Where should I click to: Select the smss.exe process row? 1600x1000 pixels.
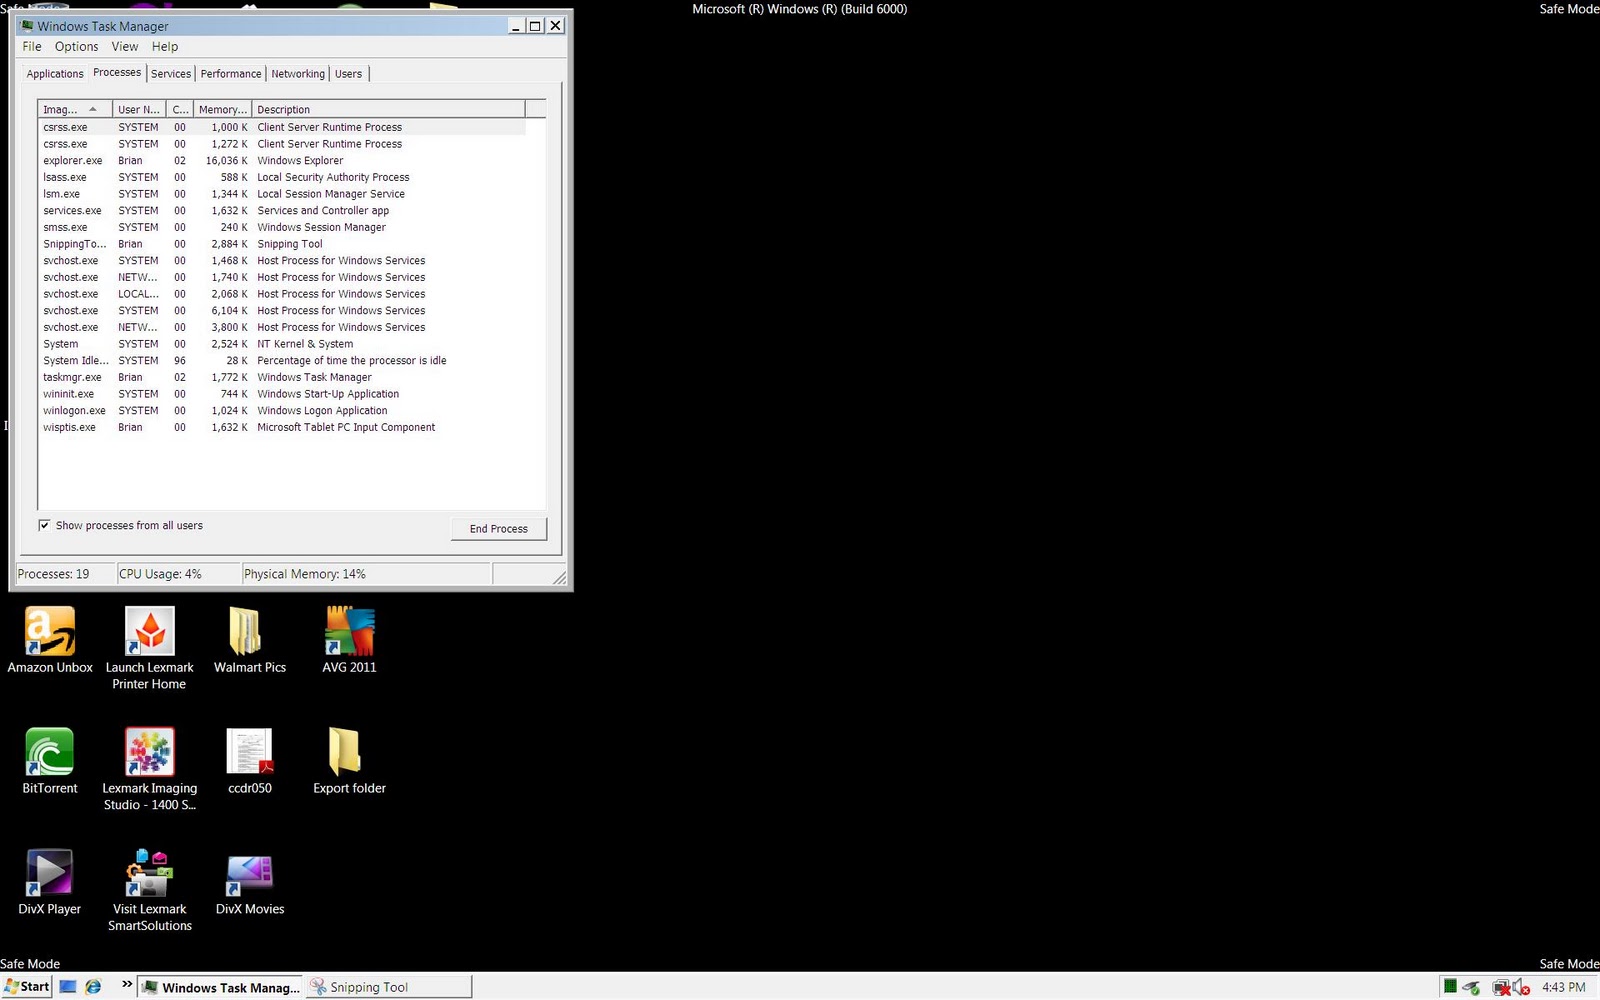[282, 227]
